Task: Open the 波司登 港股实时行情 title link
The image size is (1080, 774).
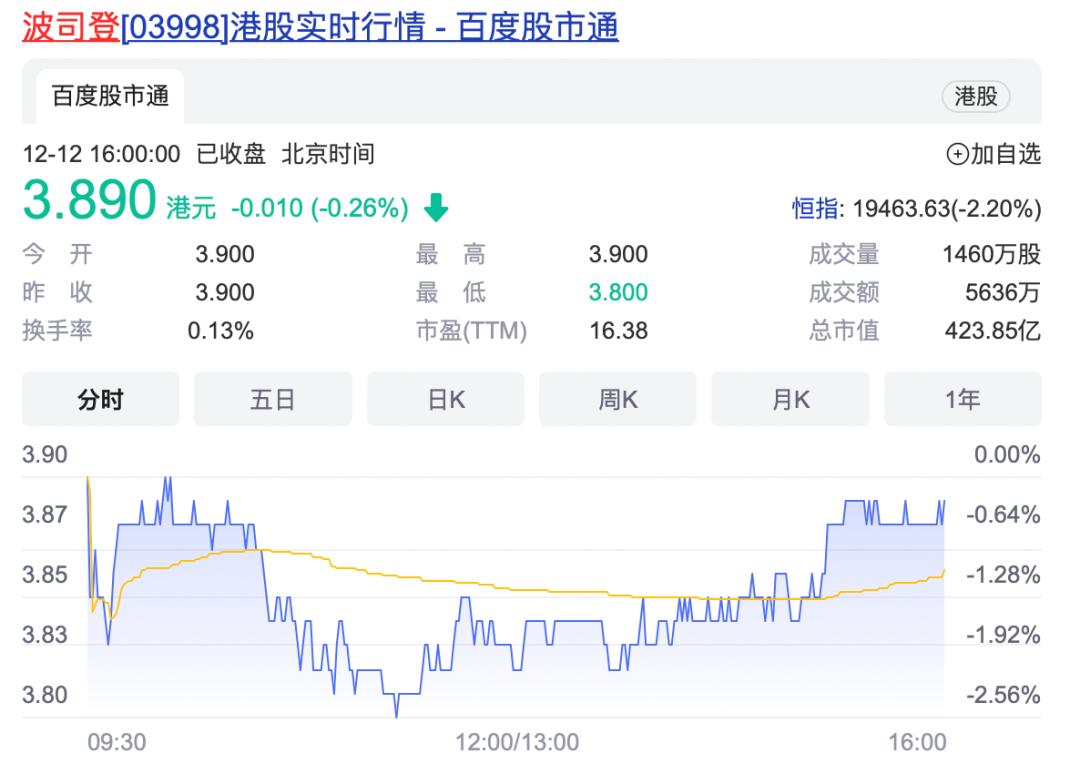Action: click(320, 27)
